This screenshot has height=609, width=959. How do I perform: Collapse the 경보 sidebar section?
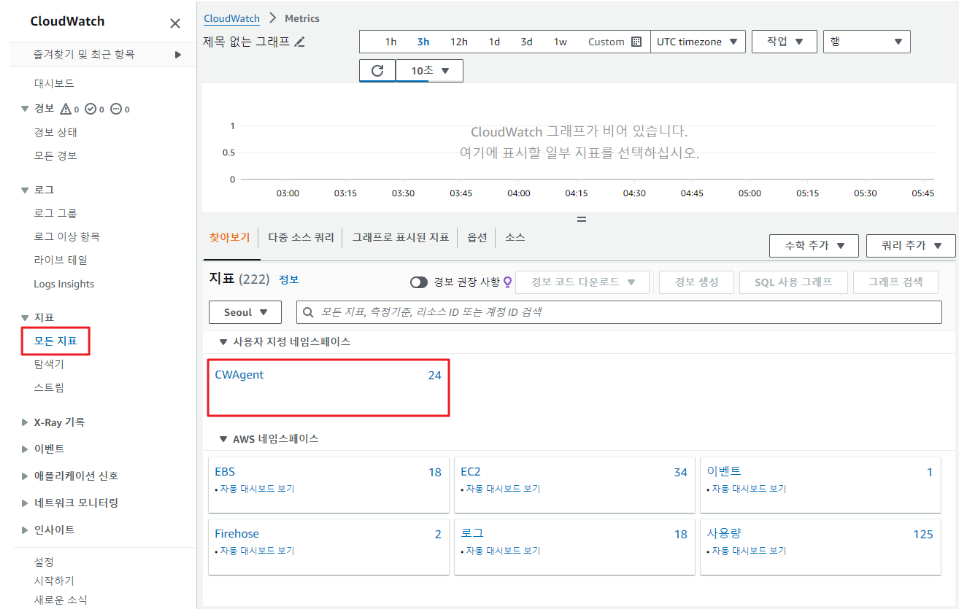coord(24,109)
